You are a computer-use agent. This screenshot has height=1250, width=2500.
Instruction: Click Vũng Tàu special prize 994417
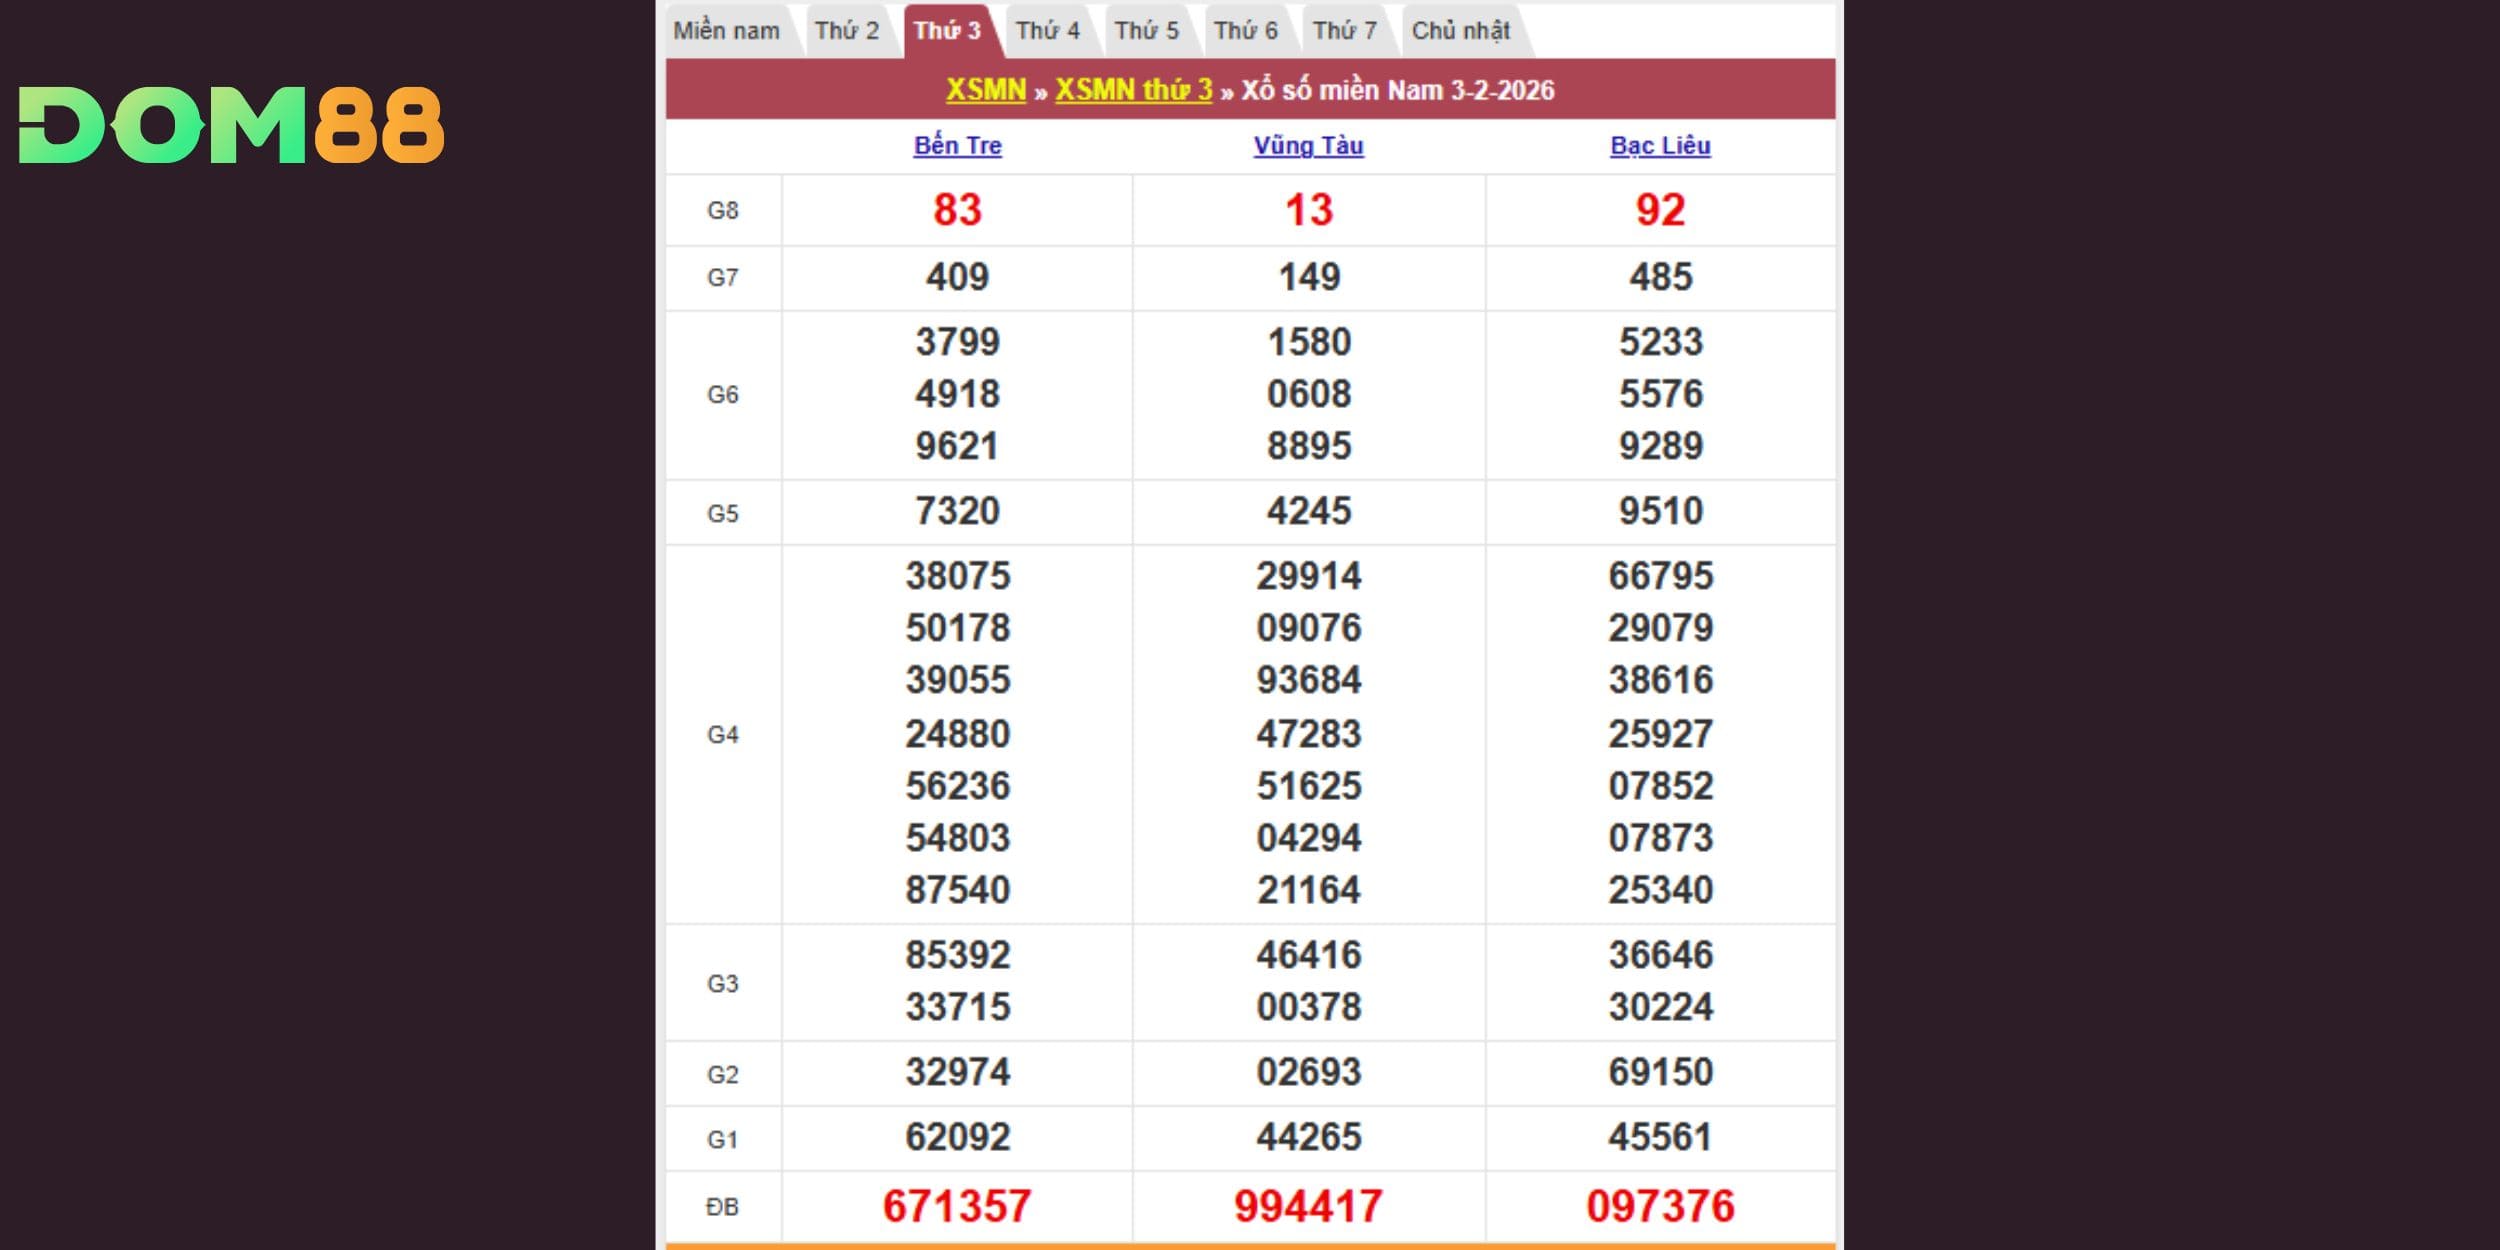pyautogui.click(x=1308, y=1206)
